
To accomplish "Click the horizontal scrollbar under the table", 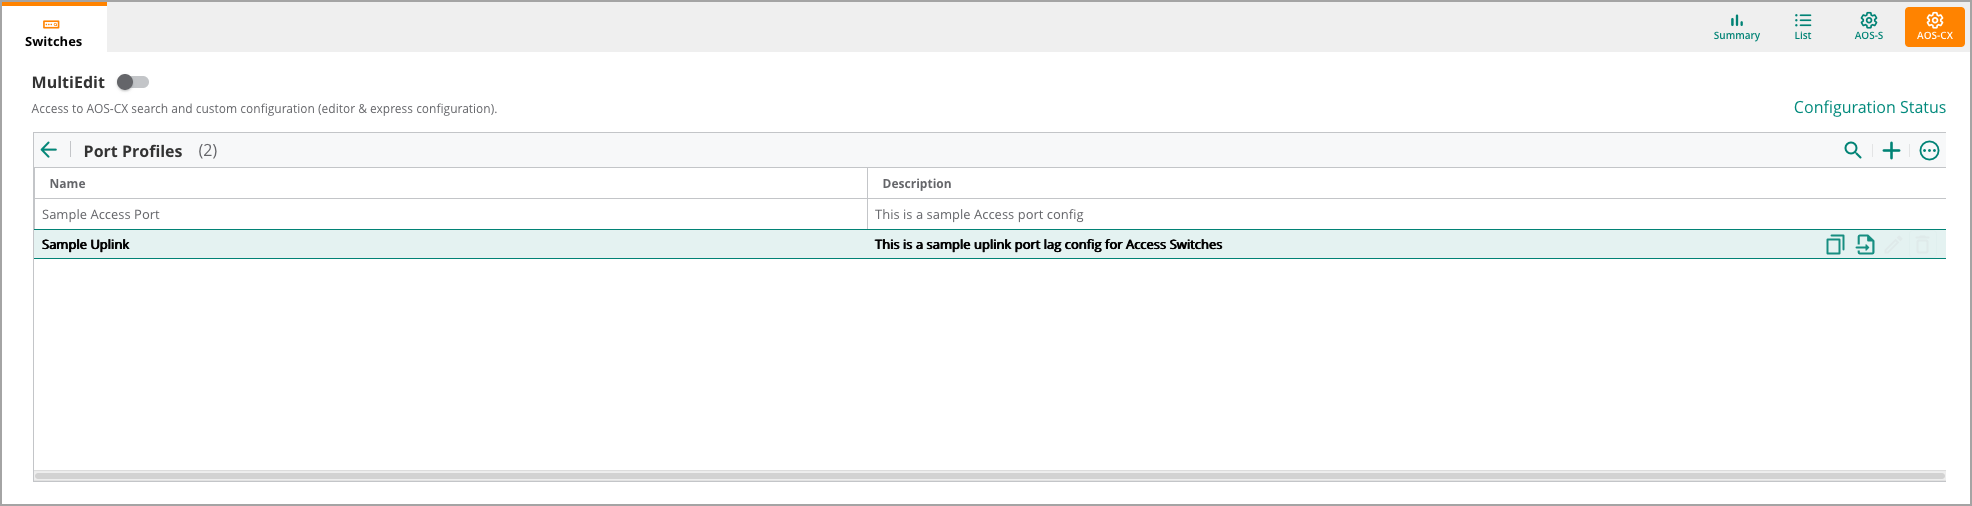I will click(x=990, y=476).
